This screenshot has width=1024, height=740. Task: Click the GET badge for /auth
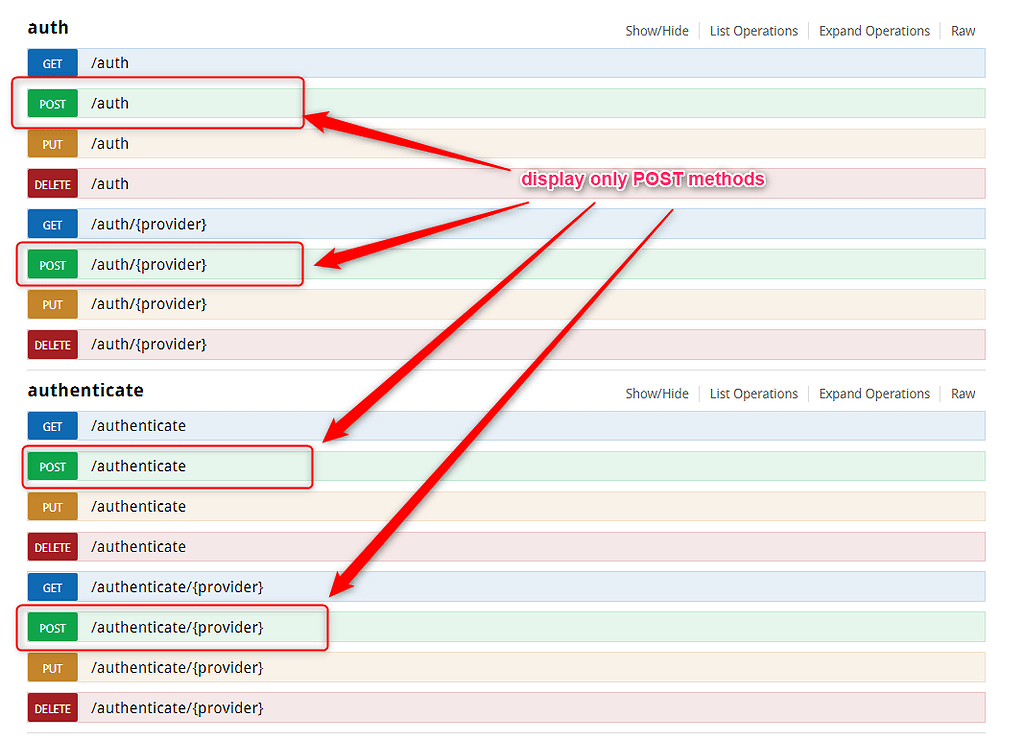click(52, 62)
